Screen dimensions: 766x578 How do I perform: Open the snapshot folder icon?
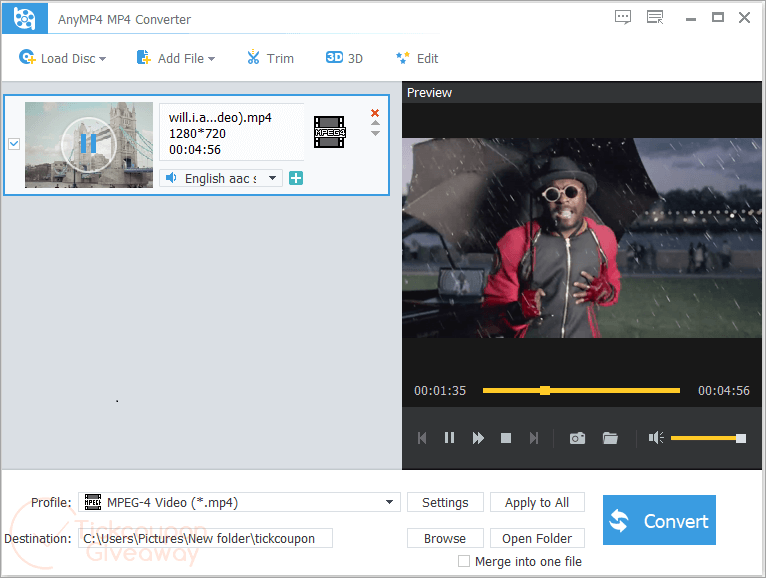(610, 438)
